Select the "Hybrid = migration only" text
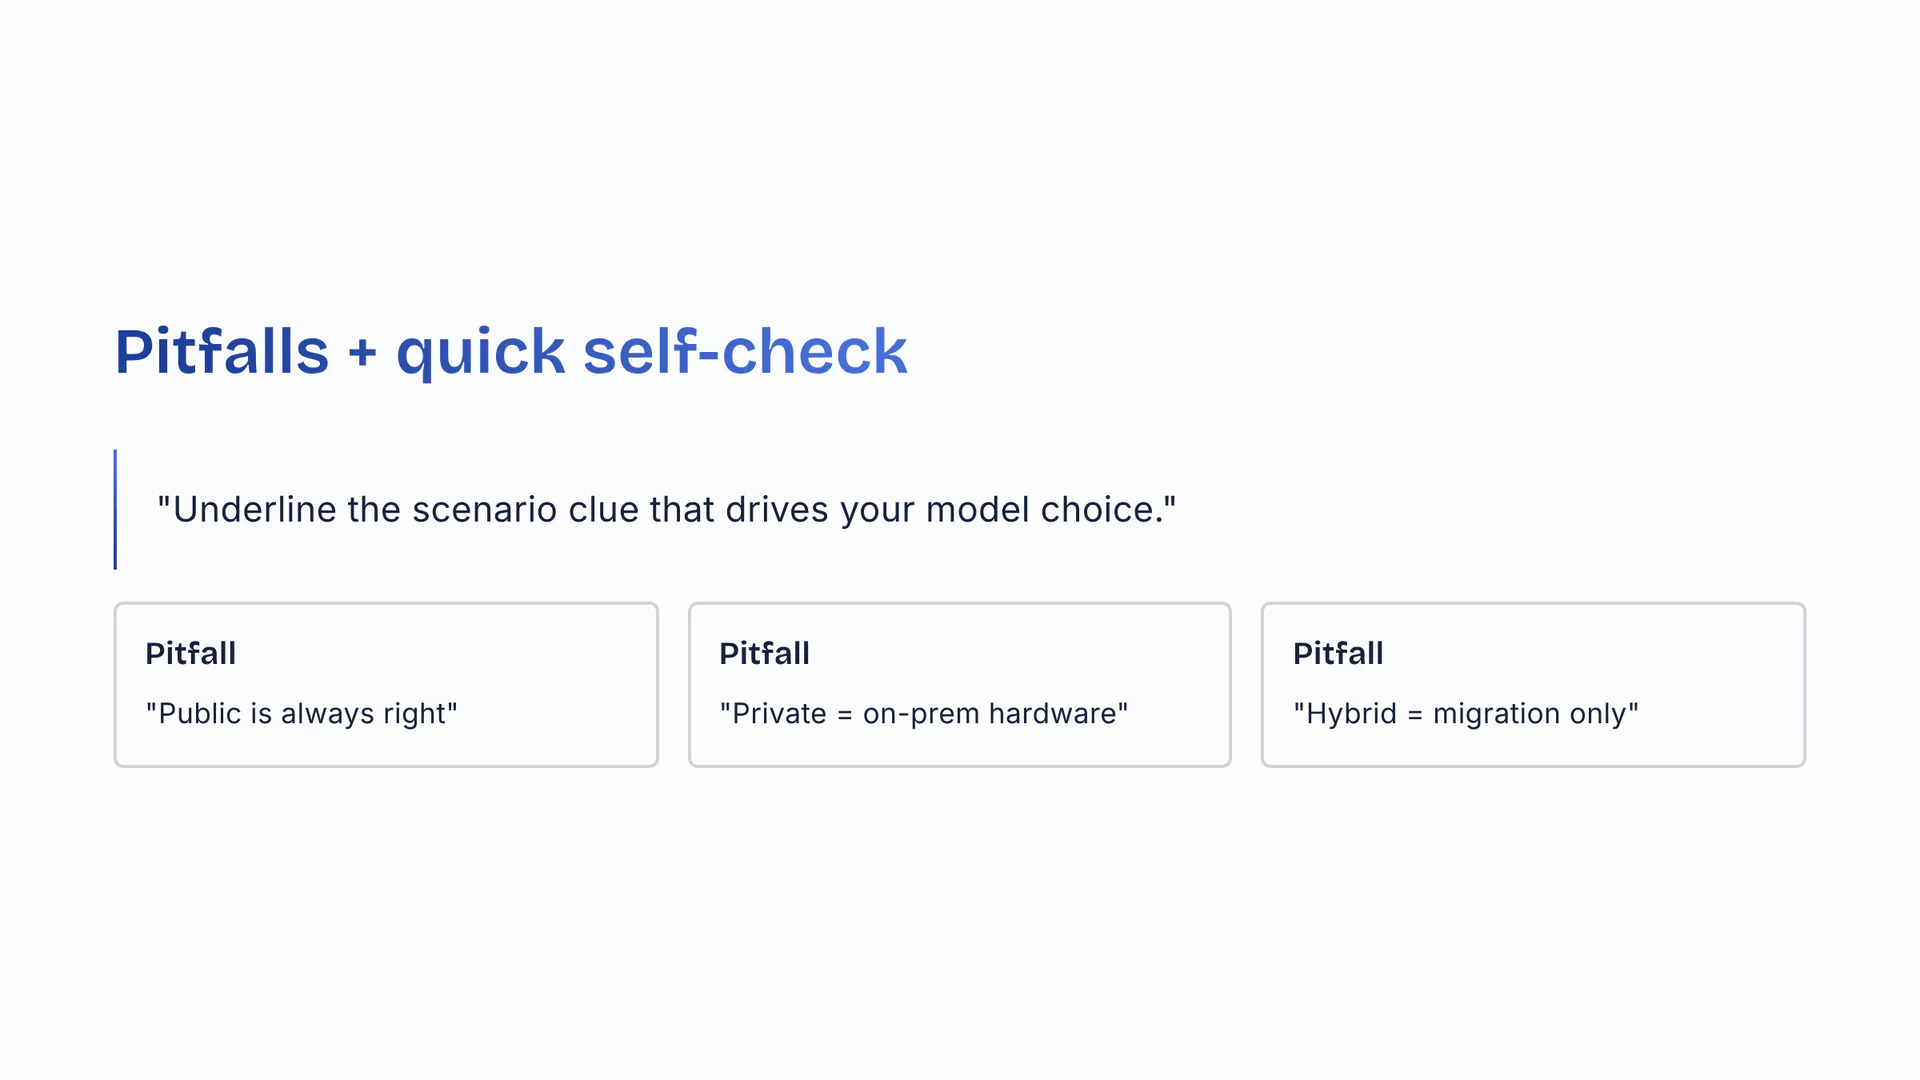 (x=1466, y=714)
